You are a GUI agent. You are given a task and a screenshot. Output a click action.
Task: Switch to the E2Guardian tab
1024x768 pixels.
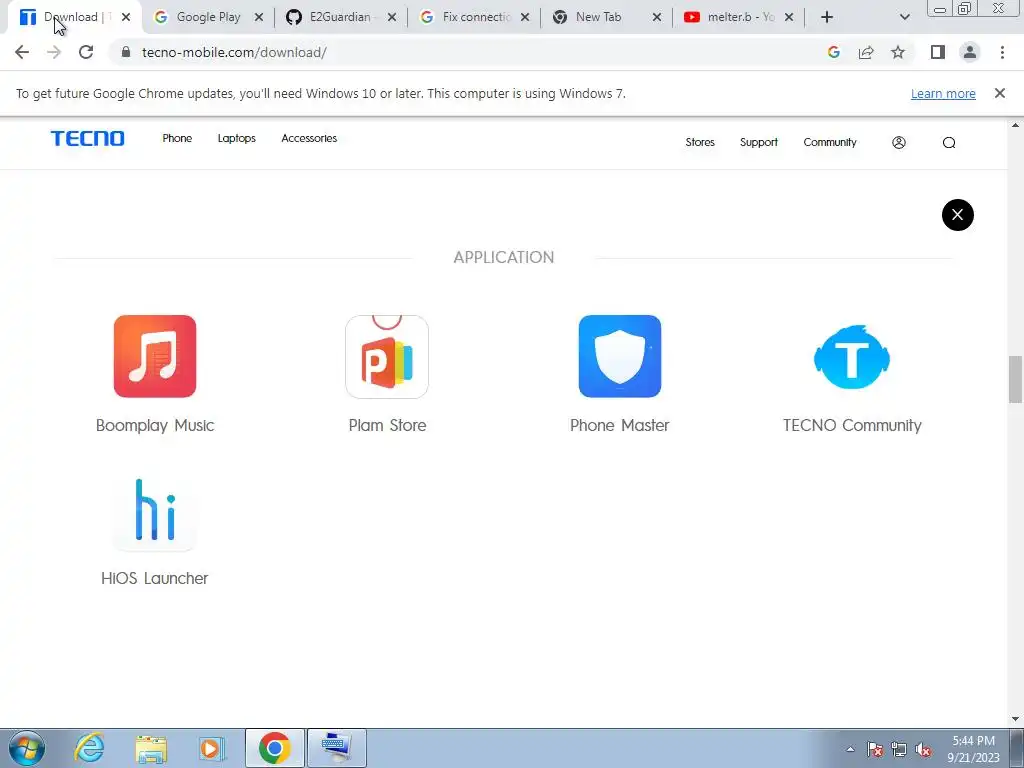click(x=340, y=17)
